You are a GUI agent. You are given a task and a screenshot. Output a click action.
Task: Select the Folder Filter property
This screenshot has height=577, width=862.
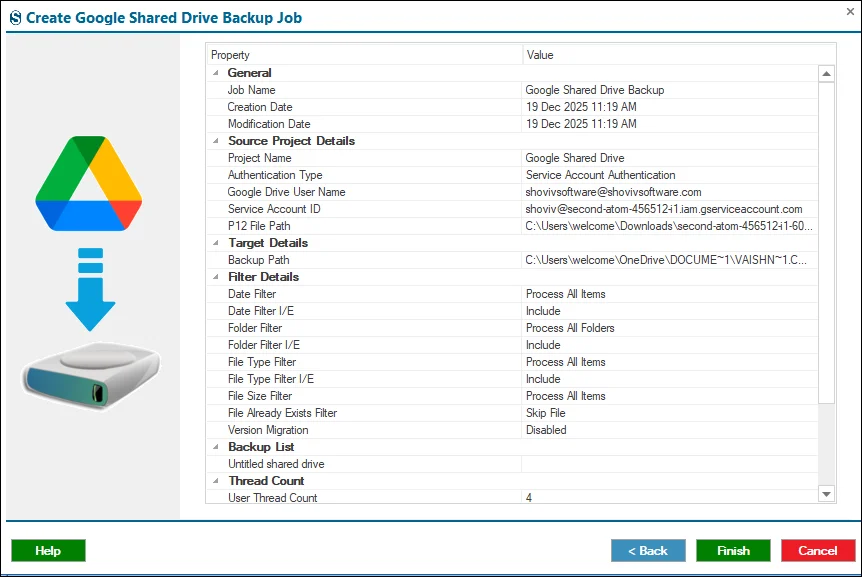(x=255, y=328)
